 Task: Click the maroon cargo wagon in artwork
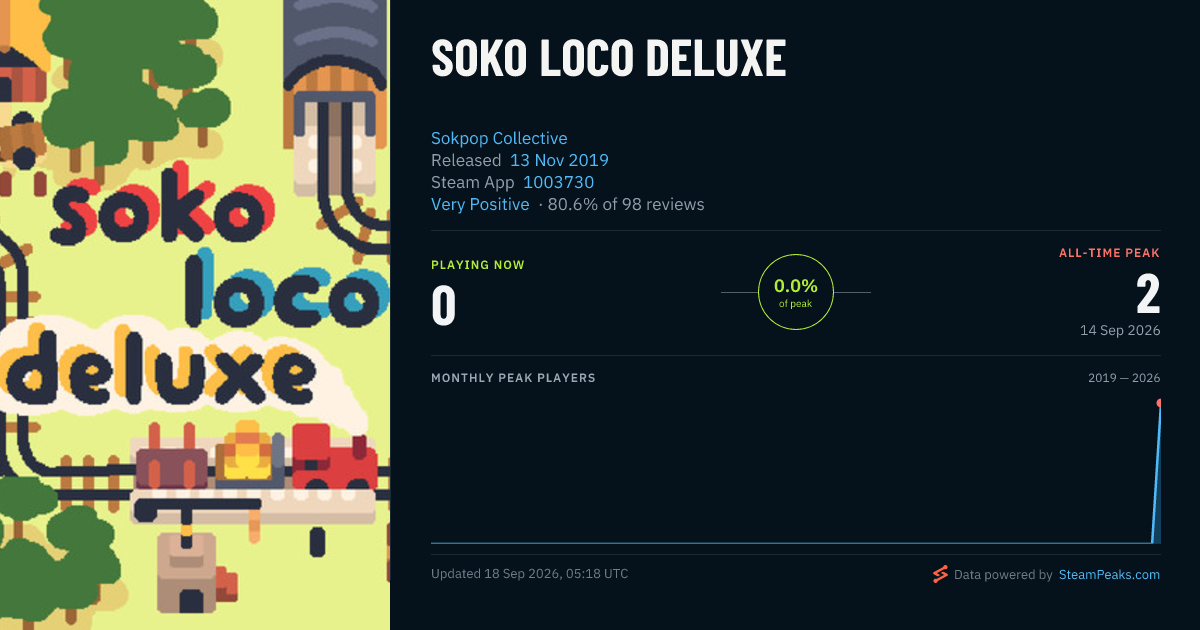click(x=173, y=465)
